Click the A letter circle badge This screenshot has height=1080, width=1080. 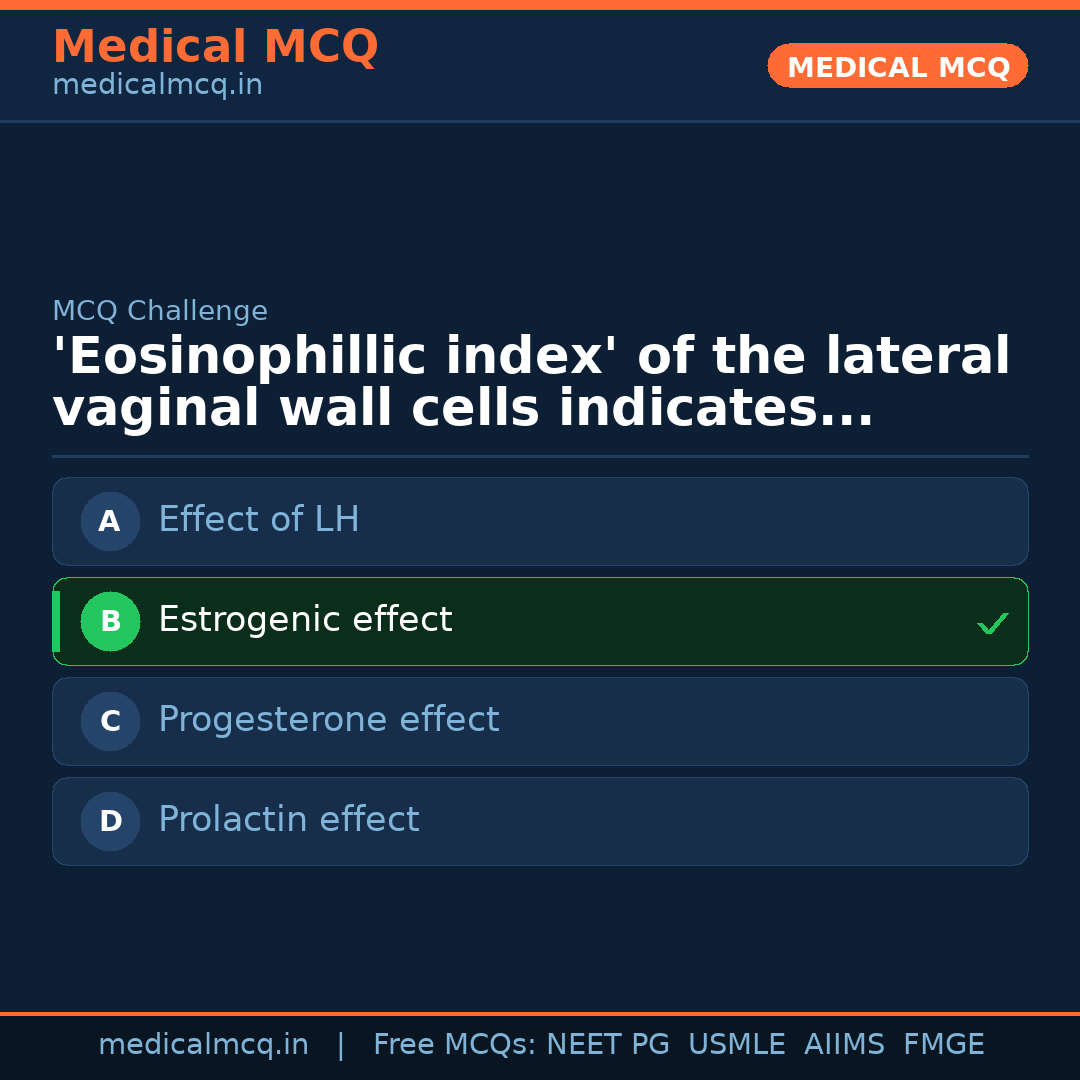click(x=110, y=521)
